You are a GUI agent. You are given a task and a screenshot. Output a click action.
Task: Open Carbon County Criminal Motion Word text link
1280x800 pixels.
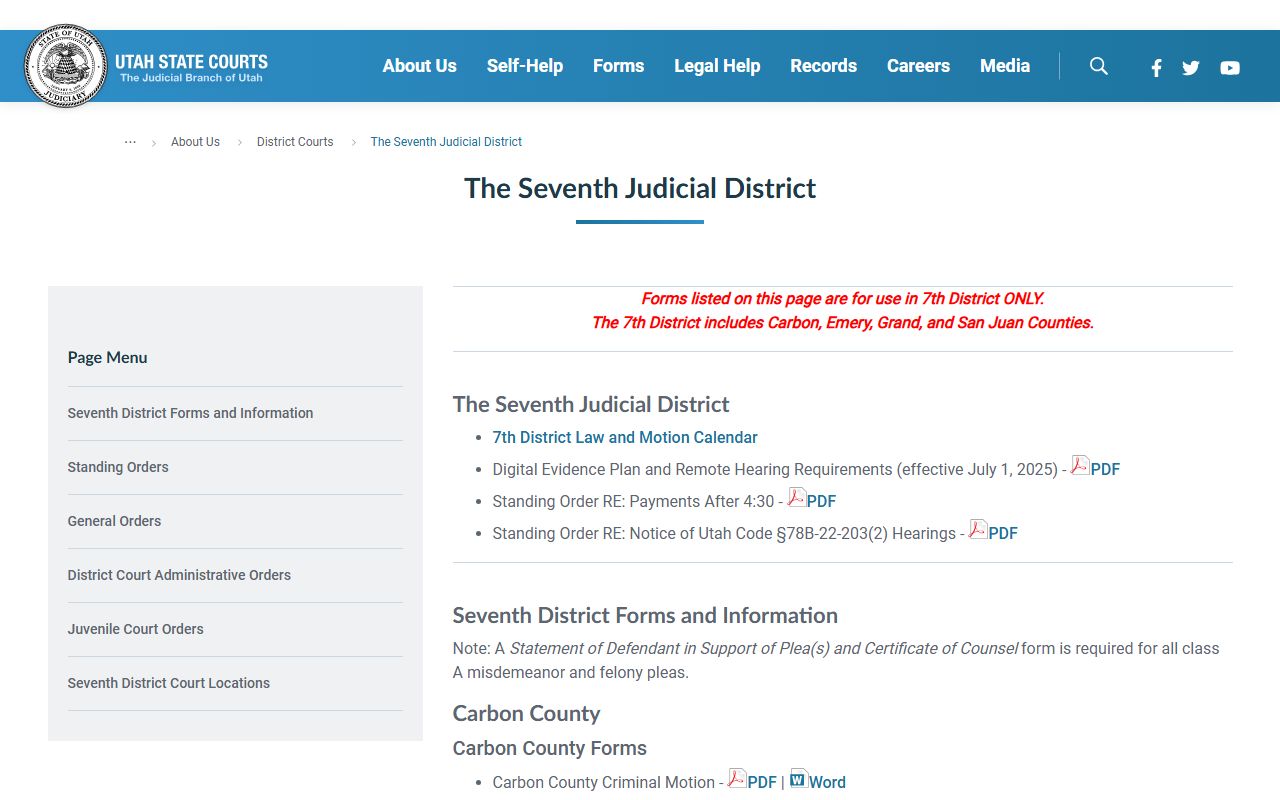point(827,782)
